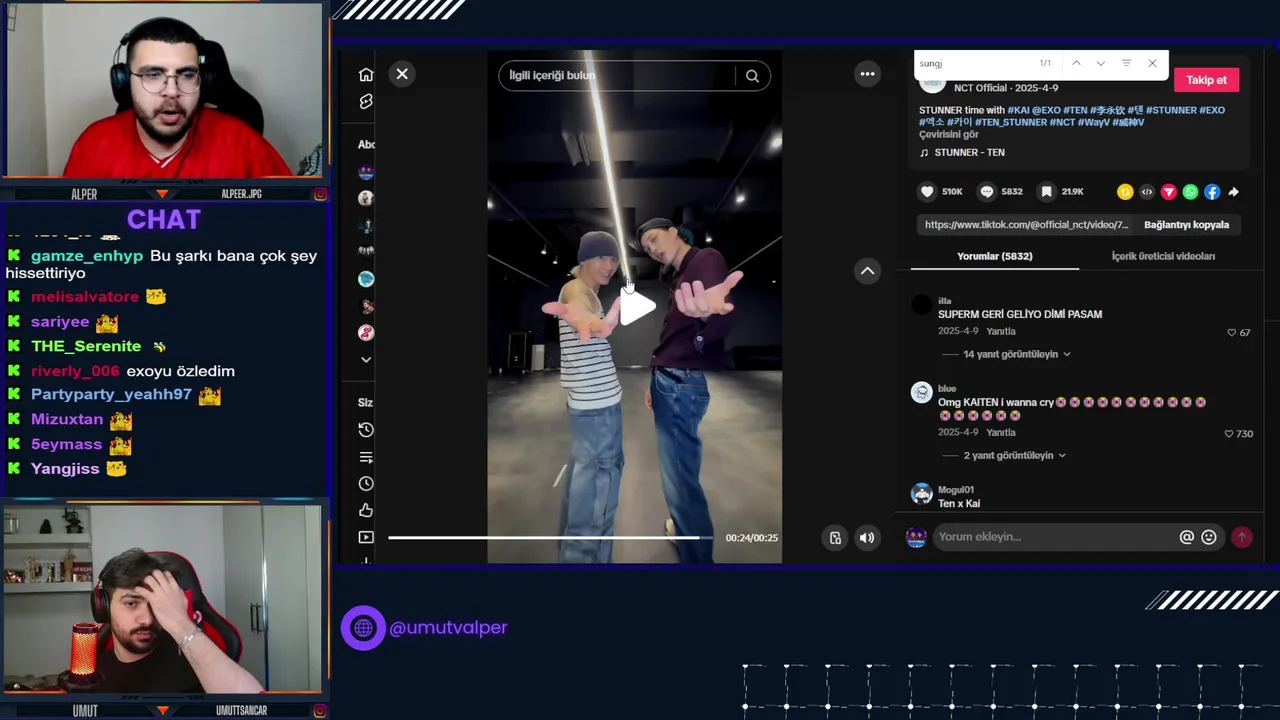Seek on the video progress bar
The height and width of the screenshot is (720, 1280).
click(550, 538)
